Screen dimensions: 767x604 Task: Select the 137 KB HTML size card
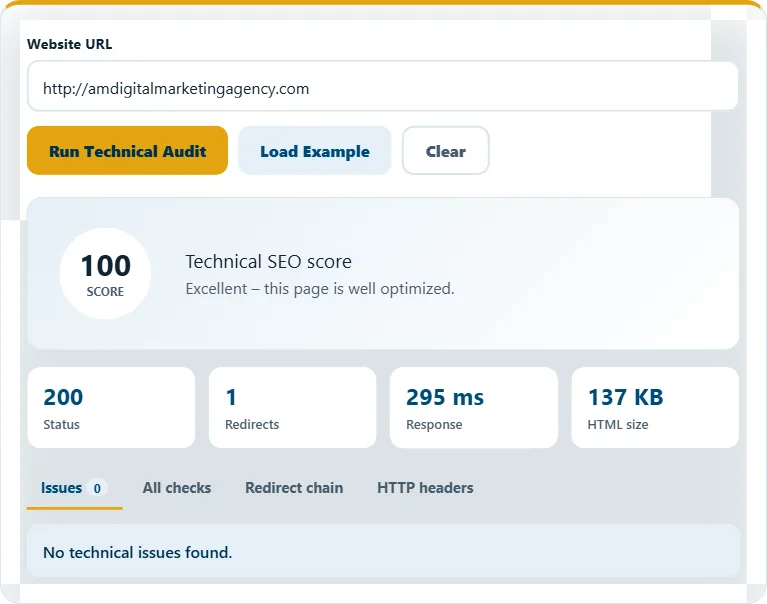[655, 407]
